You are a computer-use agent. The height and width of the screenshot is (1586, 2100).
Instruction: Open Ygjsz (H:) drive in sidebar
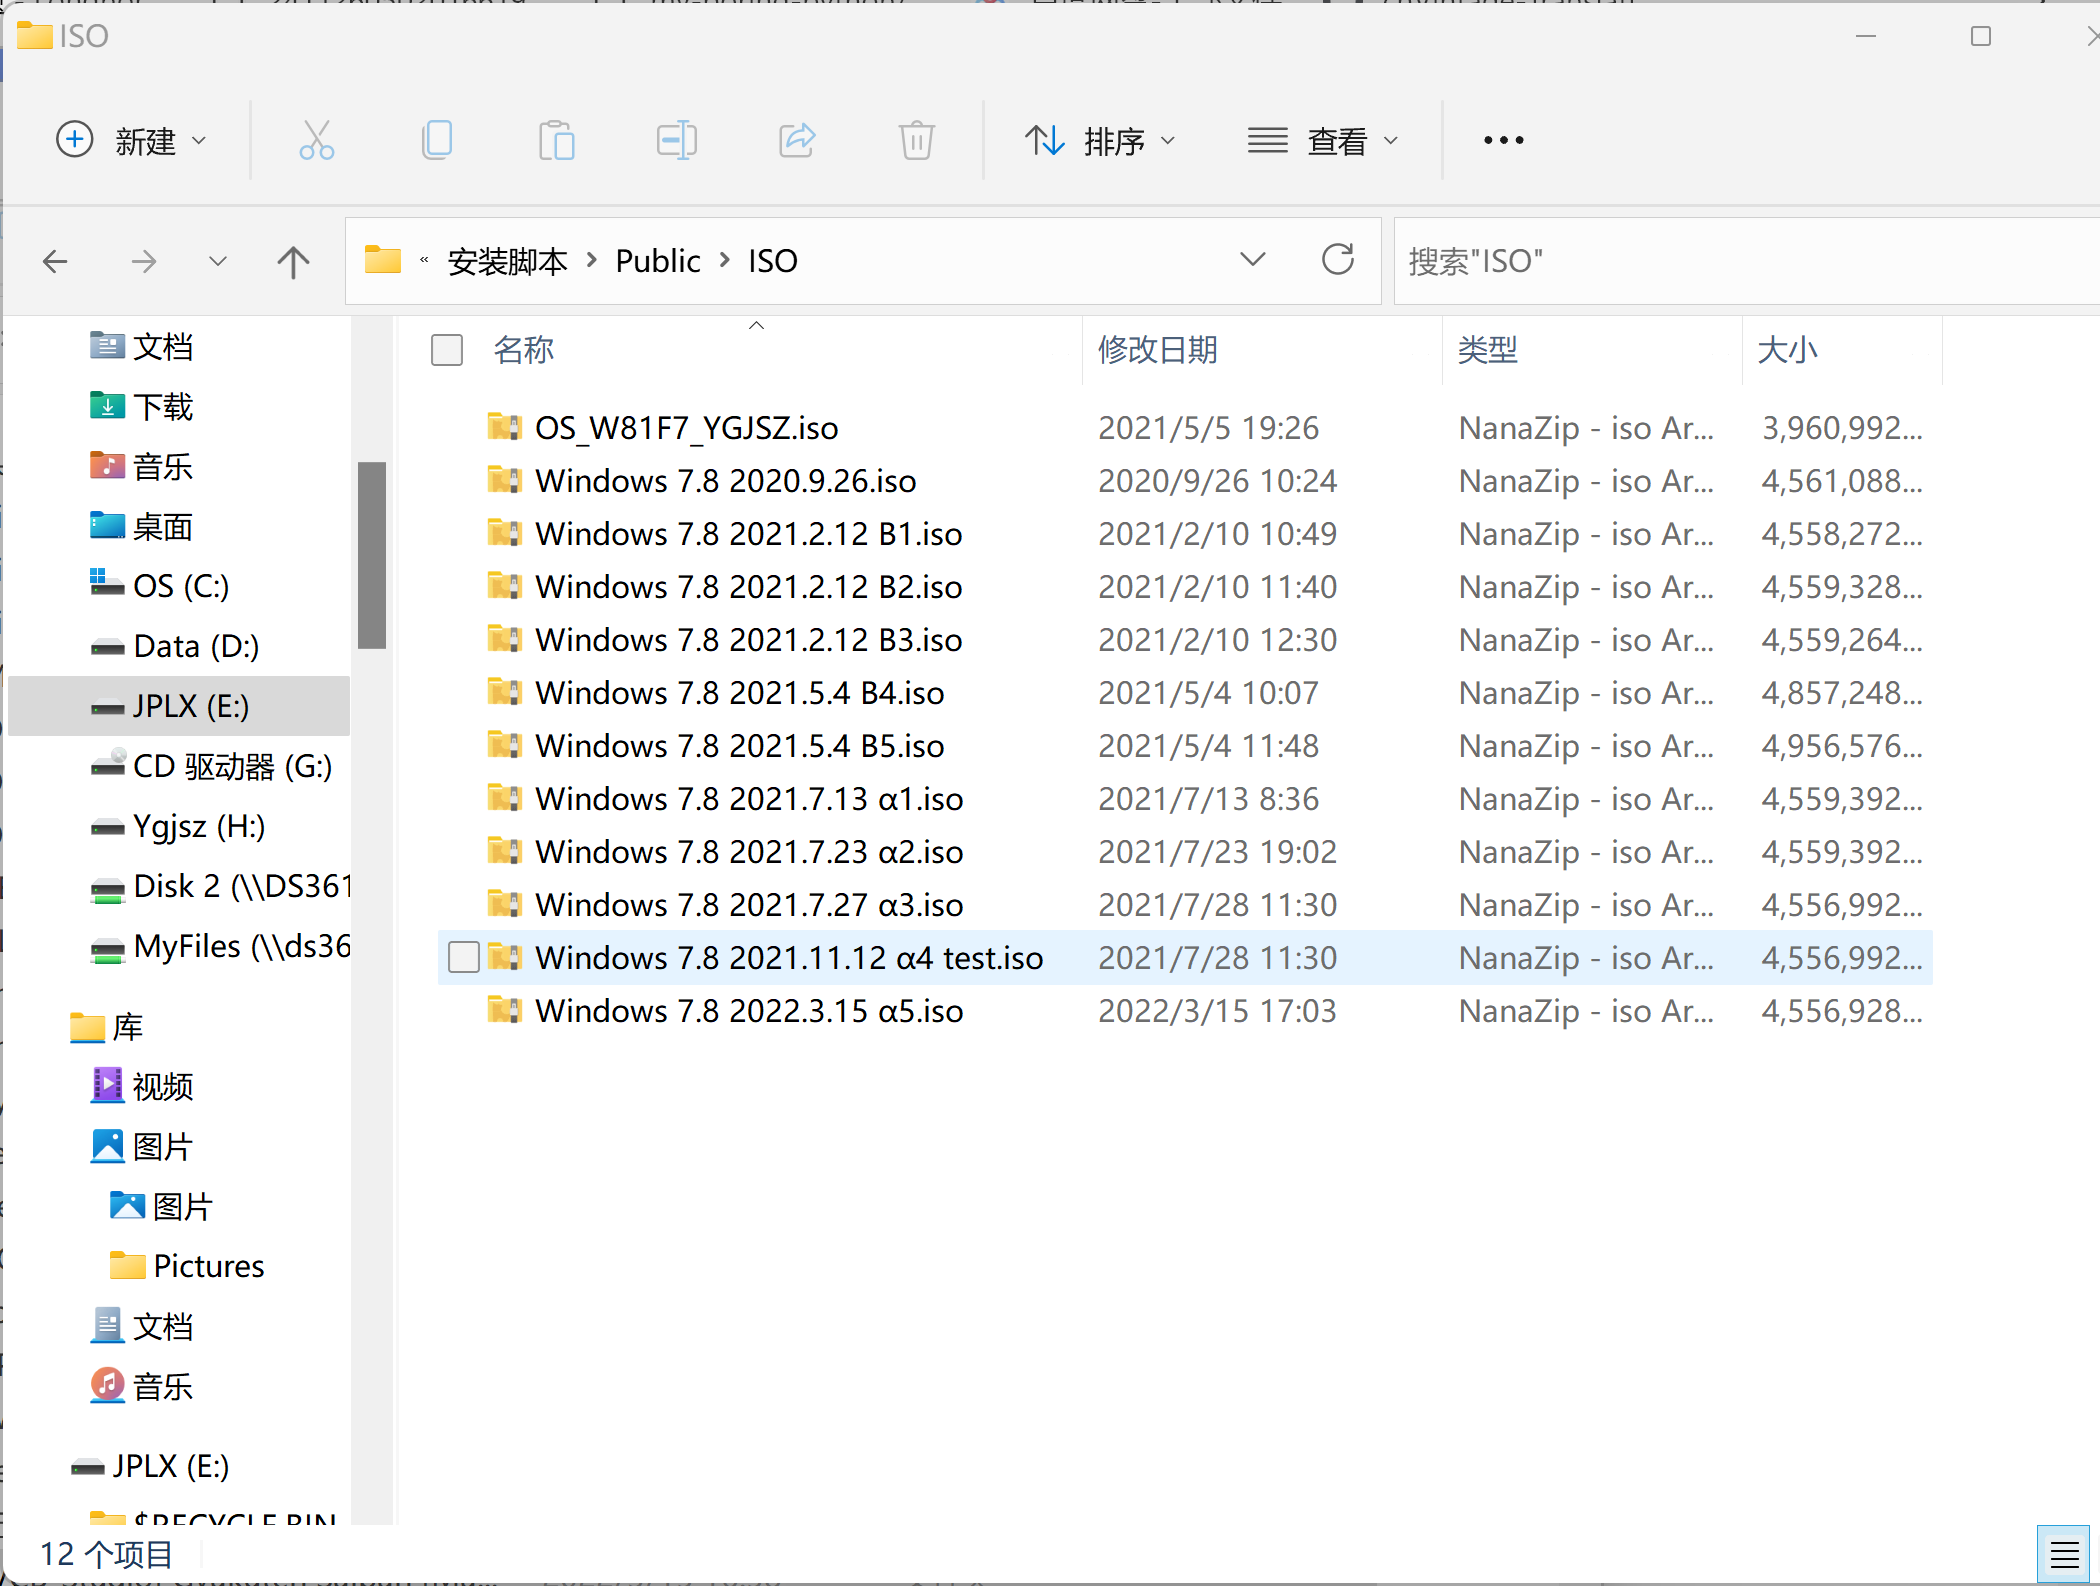178,827
